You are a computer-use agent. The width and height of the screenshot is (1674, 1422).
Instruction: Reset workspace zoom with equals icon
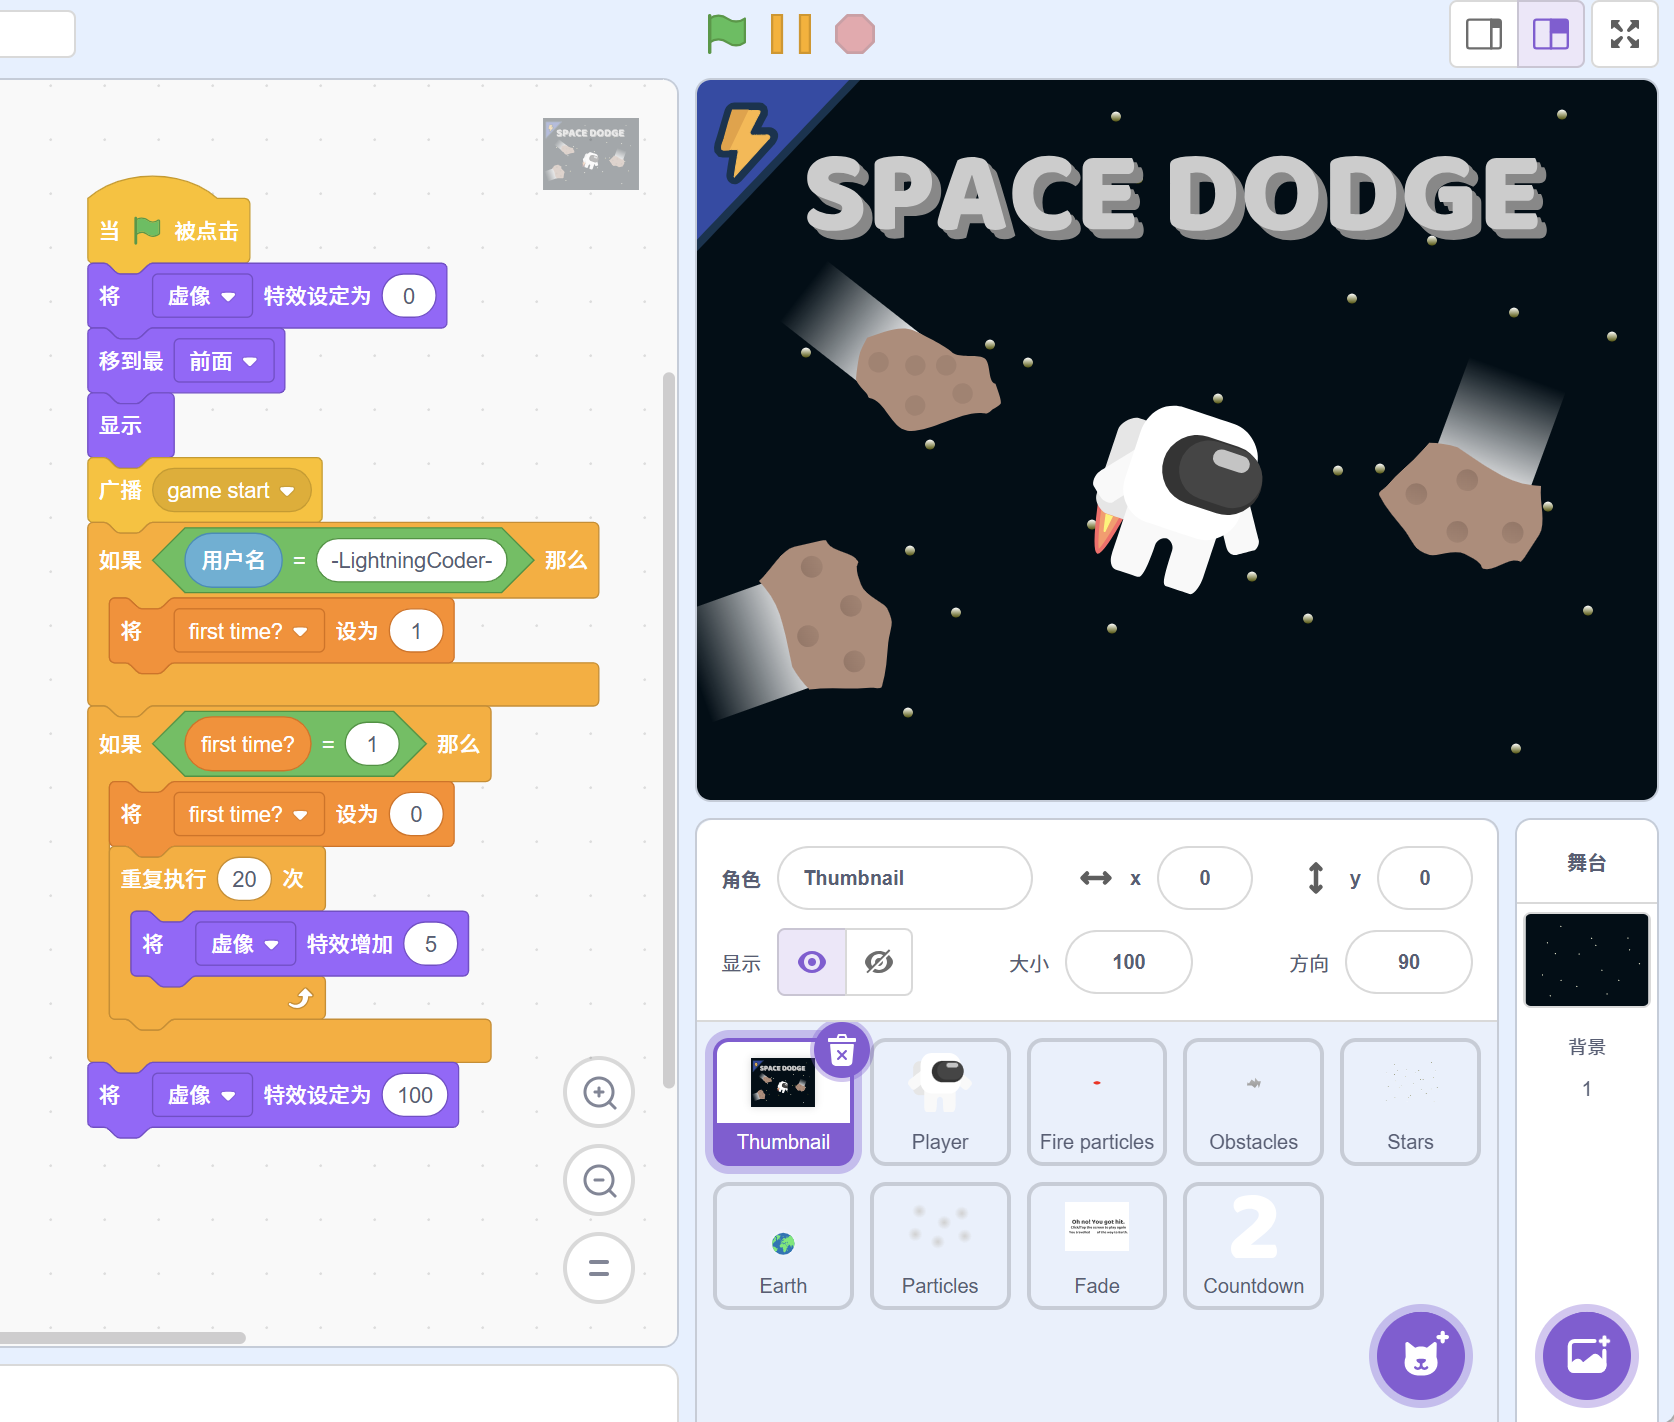599,1268
